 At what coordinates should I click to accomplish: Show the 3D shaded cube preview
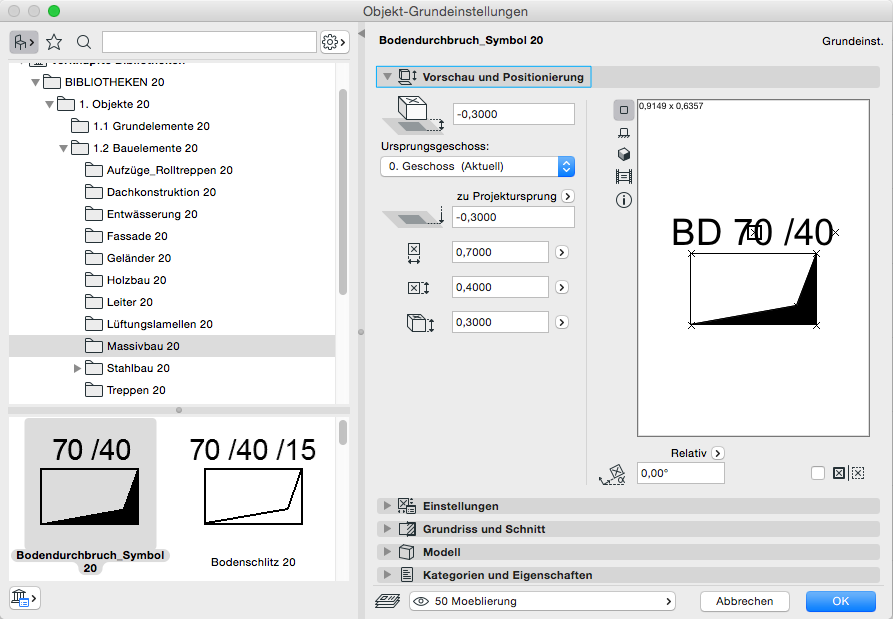pyautogui.click(x=624, y=154)
